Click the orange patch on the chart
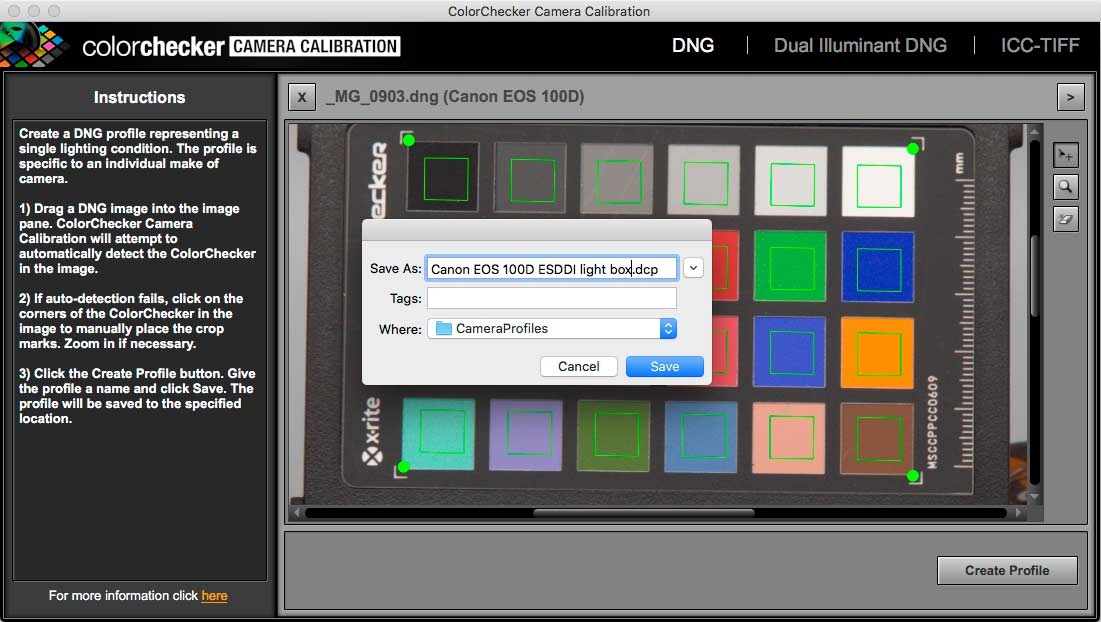Viewport: 1101px width, 622px height. coord(877,352)
